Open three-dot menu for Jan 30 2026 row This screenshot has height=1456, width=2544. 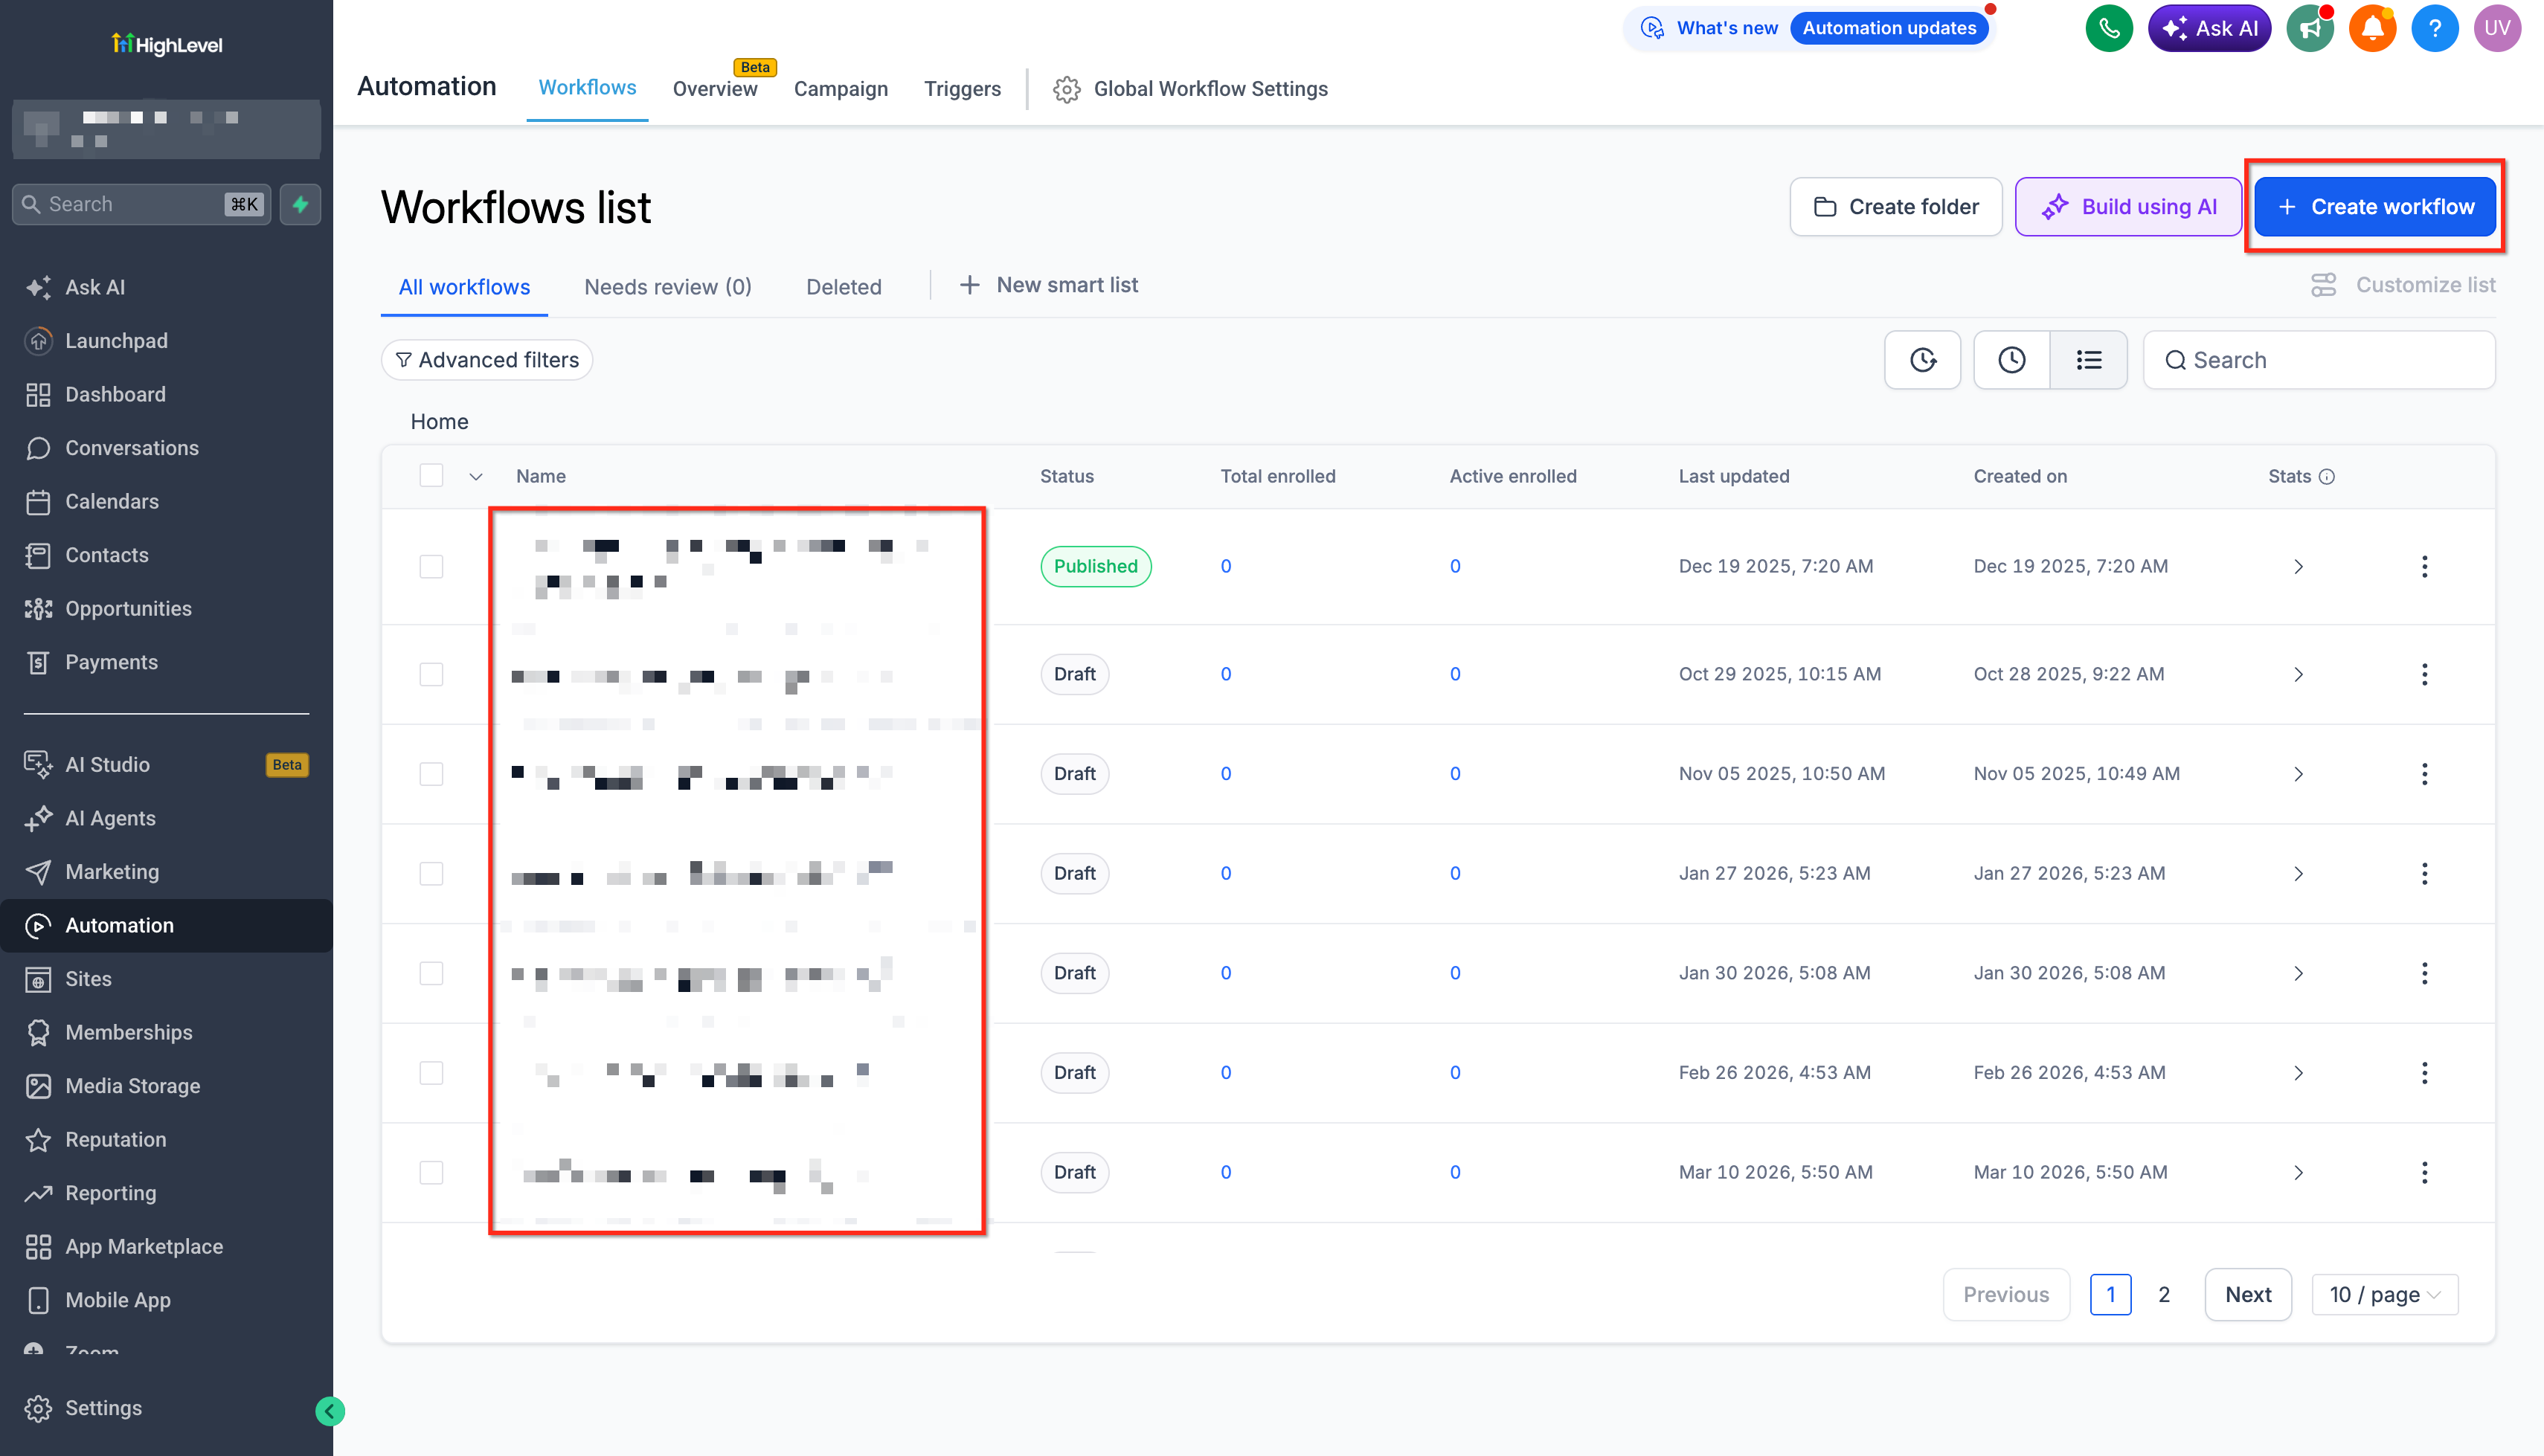[x=2424, y=973]
